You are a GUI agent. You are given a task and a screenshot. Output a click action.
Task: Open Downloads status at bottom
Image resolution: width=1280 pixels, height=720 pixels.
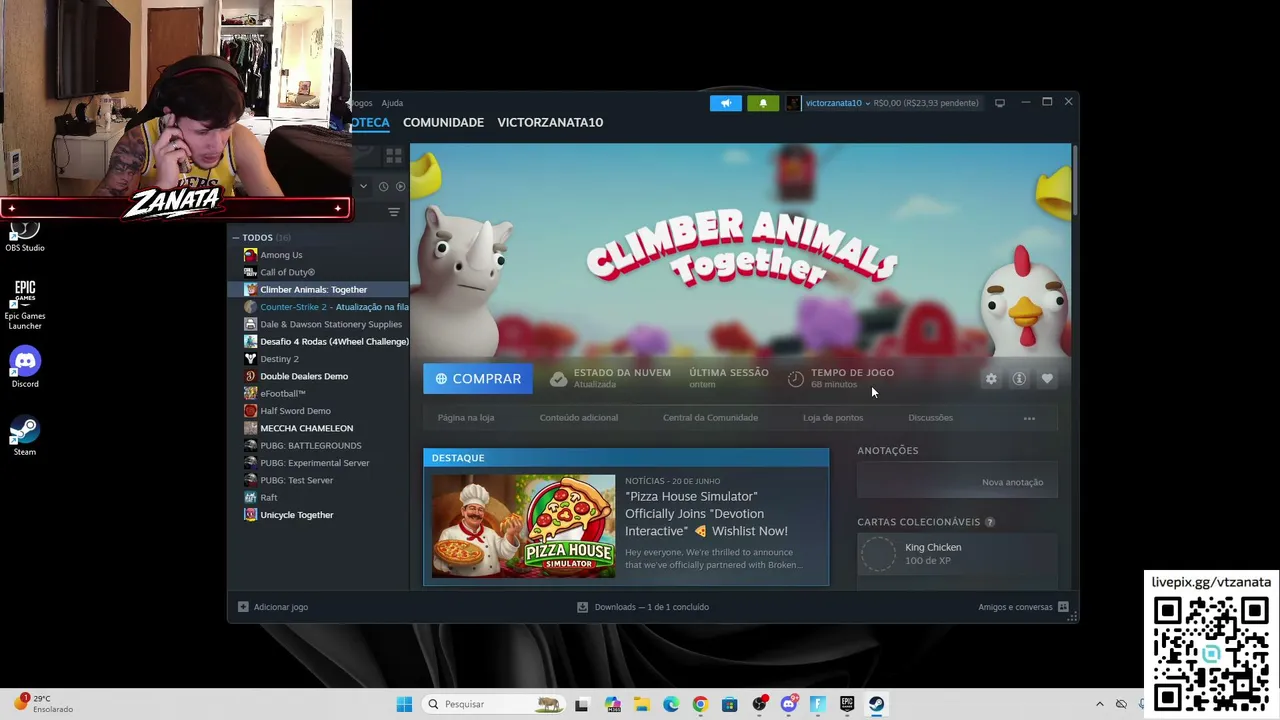coord(643,607)
